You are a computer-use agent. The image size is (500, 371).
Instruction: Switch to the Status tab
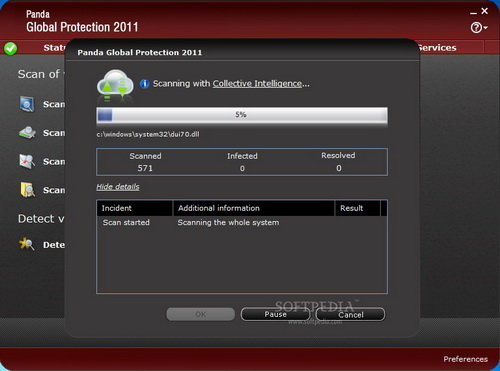point(54,48)
